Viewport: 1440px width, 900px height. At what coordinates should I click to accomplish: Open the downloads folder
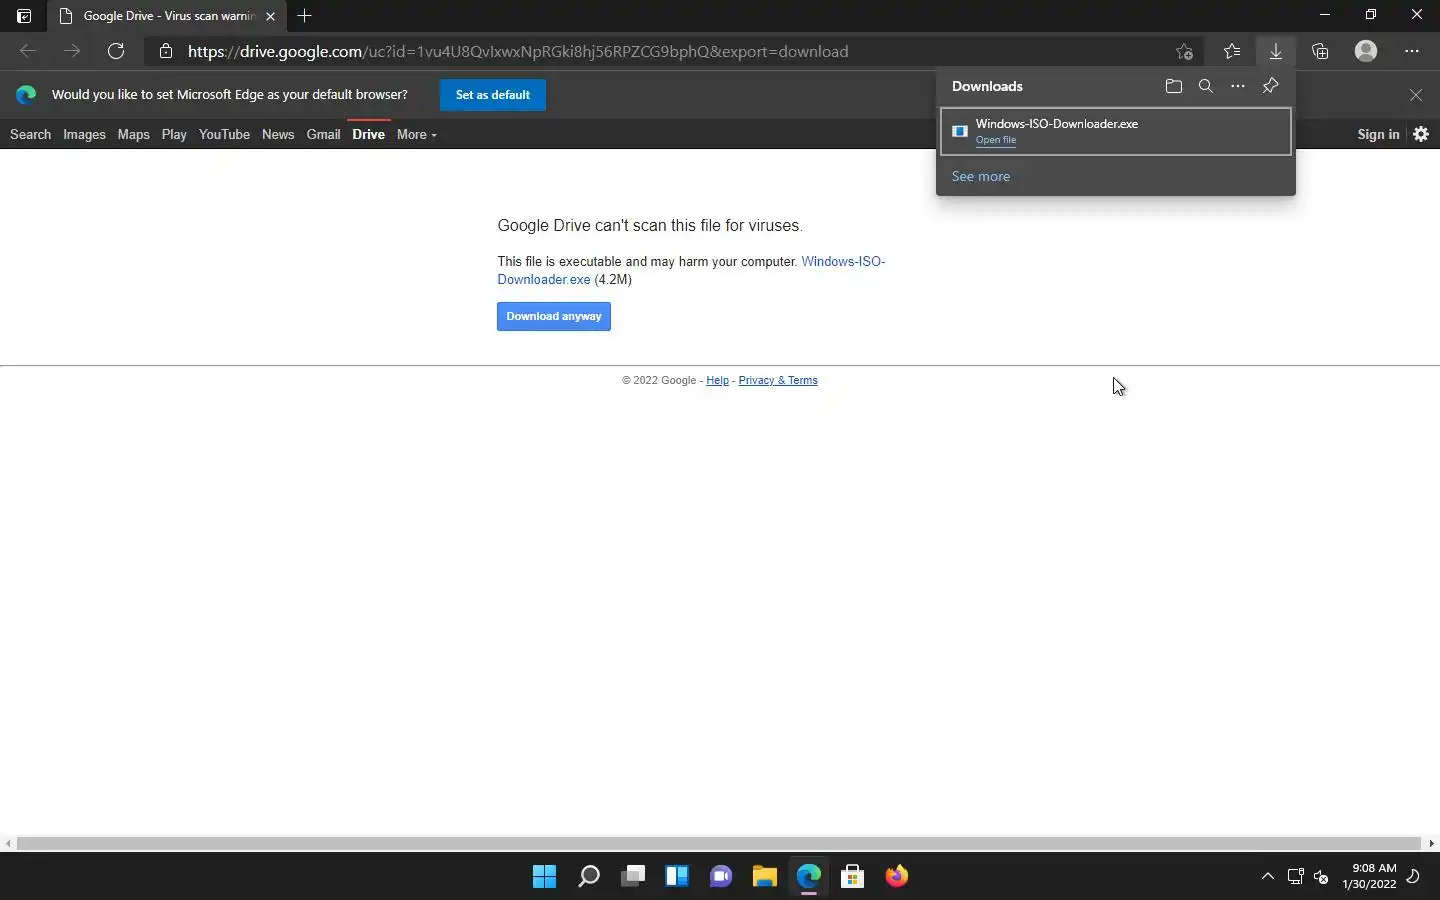coord(1174,86)
